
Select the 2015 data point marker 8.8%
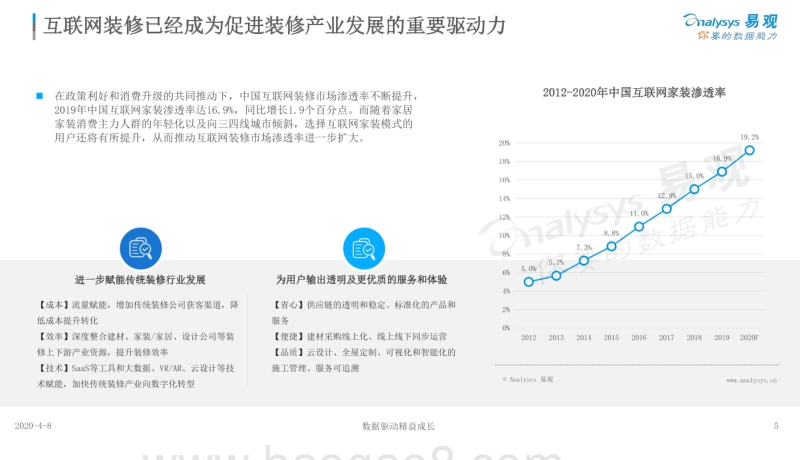pyautogui.click(x=612, y=246)
